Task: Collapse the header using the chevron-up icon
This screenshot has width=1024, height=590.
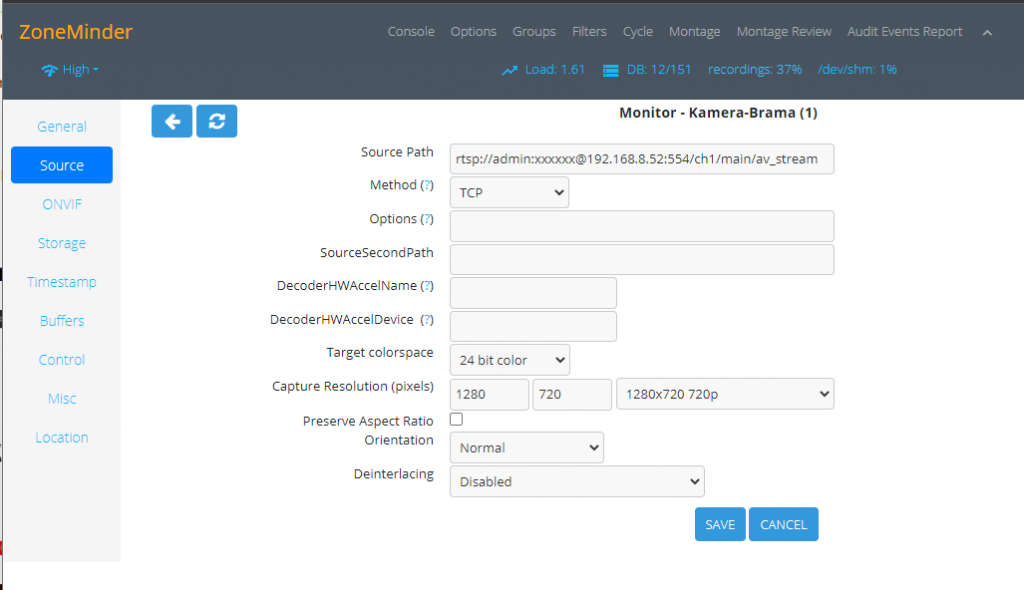Action: (x=987, y=32)
